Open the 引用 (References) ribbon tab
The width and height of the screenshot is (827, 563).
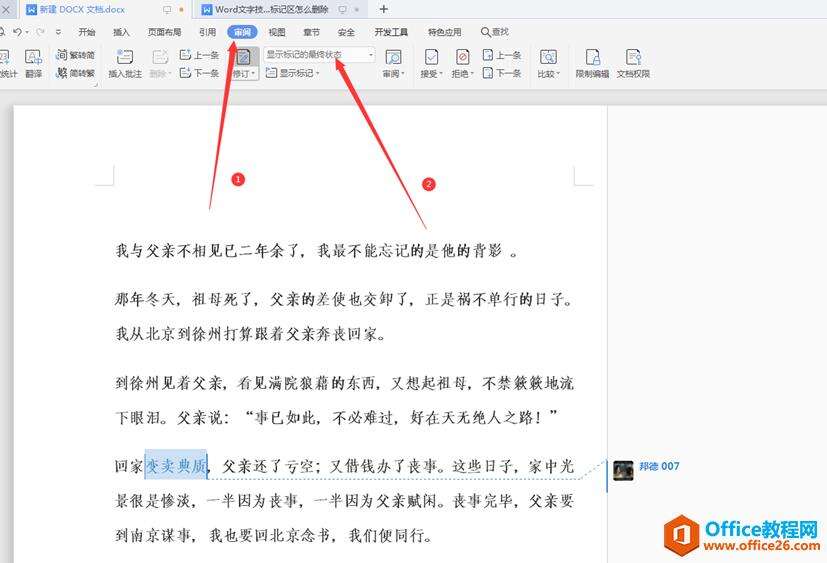tap(207, 32)
